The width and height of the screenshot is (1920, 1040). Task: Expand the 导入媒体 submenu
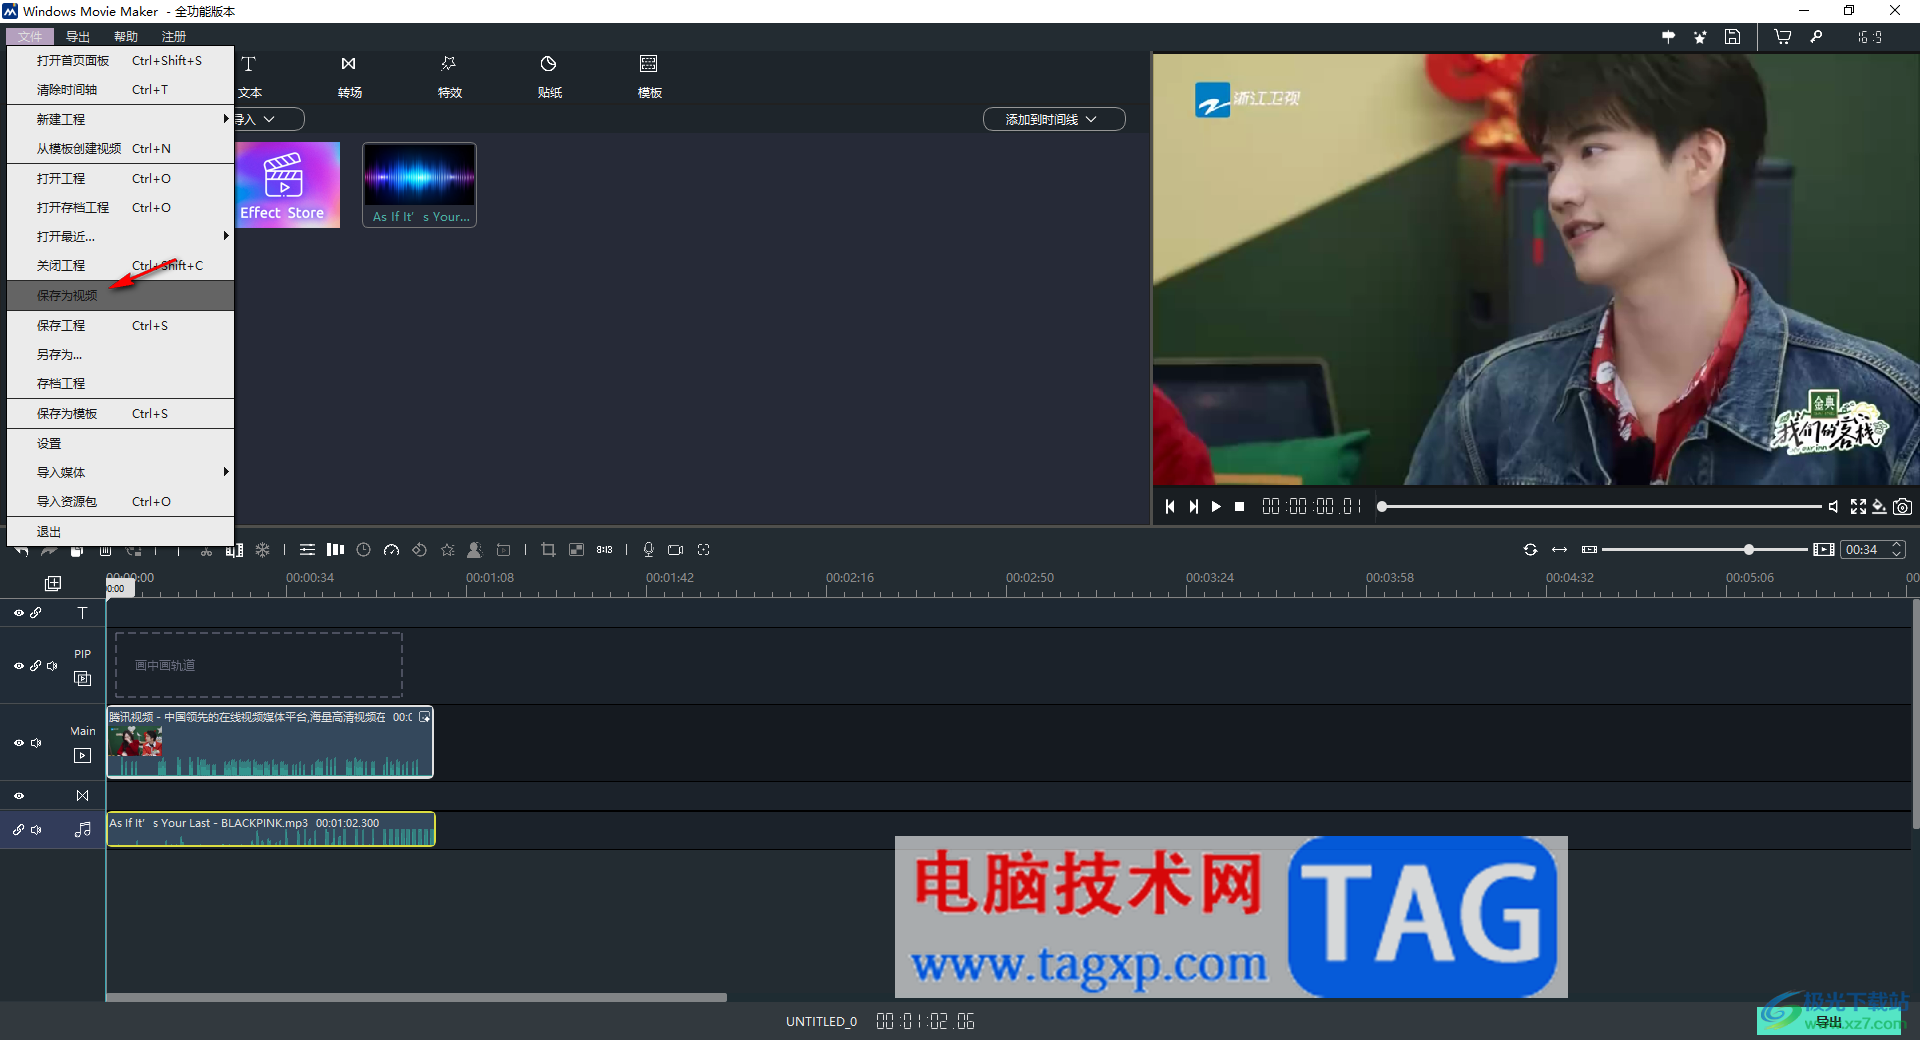click(x=120, y=473)
